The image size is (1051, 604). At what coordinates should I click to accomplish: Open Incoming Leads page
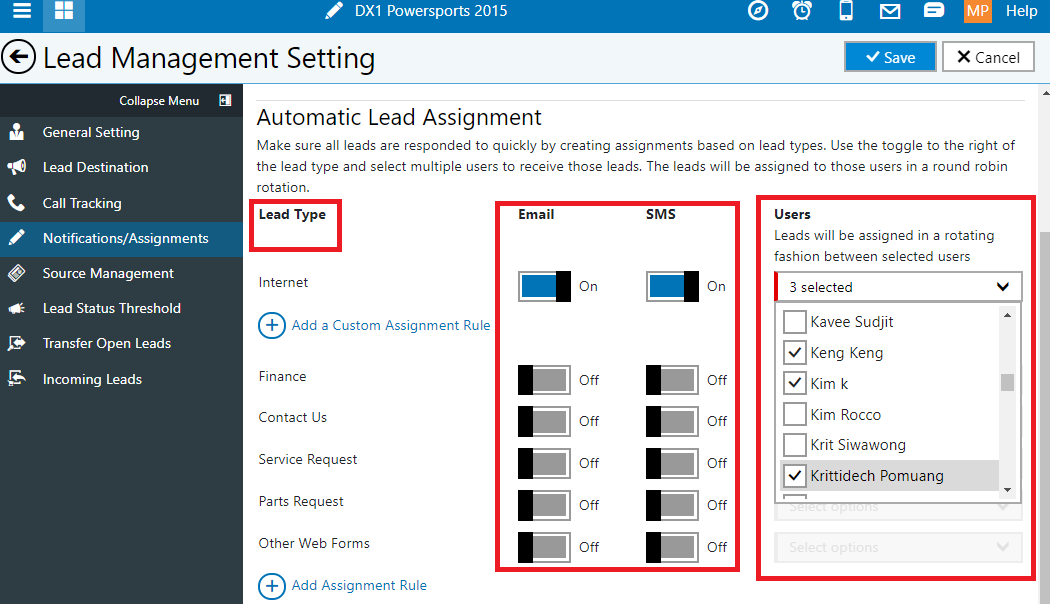tap(121, 379)
